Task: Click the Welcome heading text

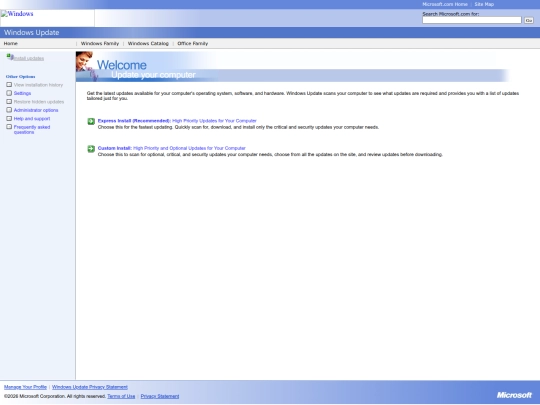Action: click(122, 65)
